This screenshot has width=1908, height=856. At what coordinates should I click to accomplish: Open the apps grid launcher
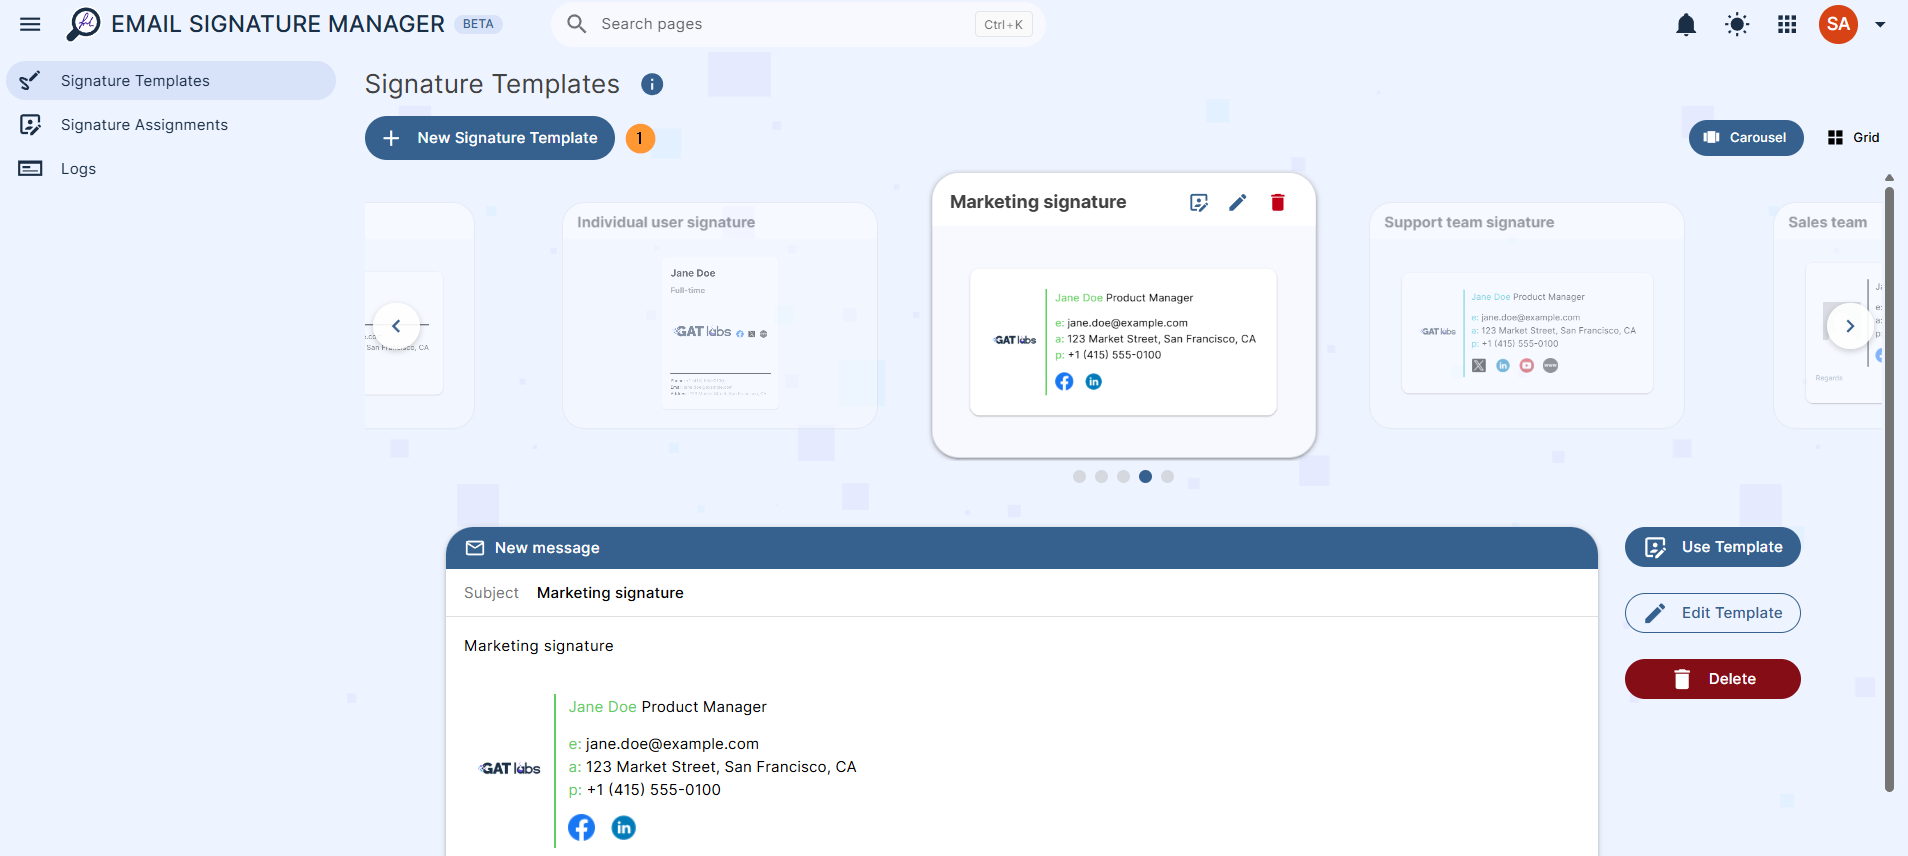click(x=1787, y=24)
